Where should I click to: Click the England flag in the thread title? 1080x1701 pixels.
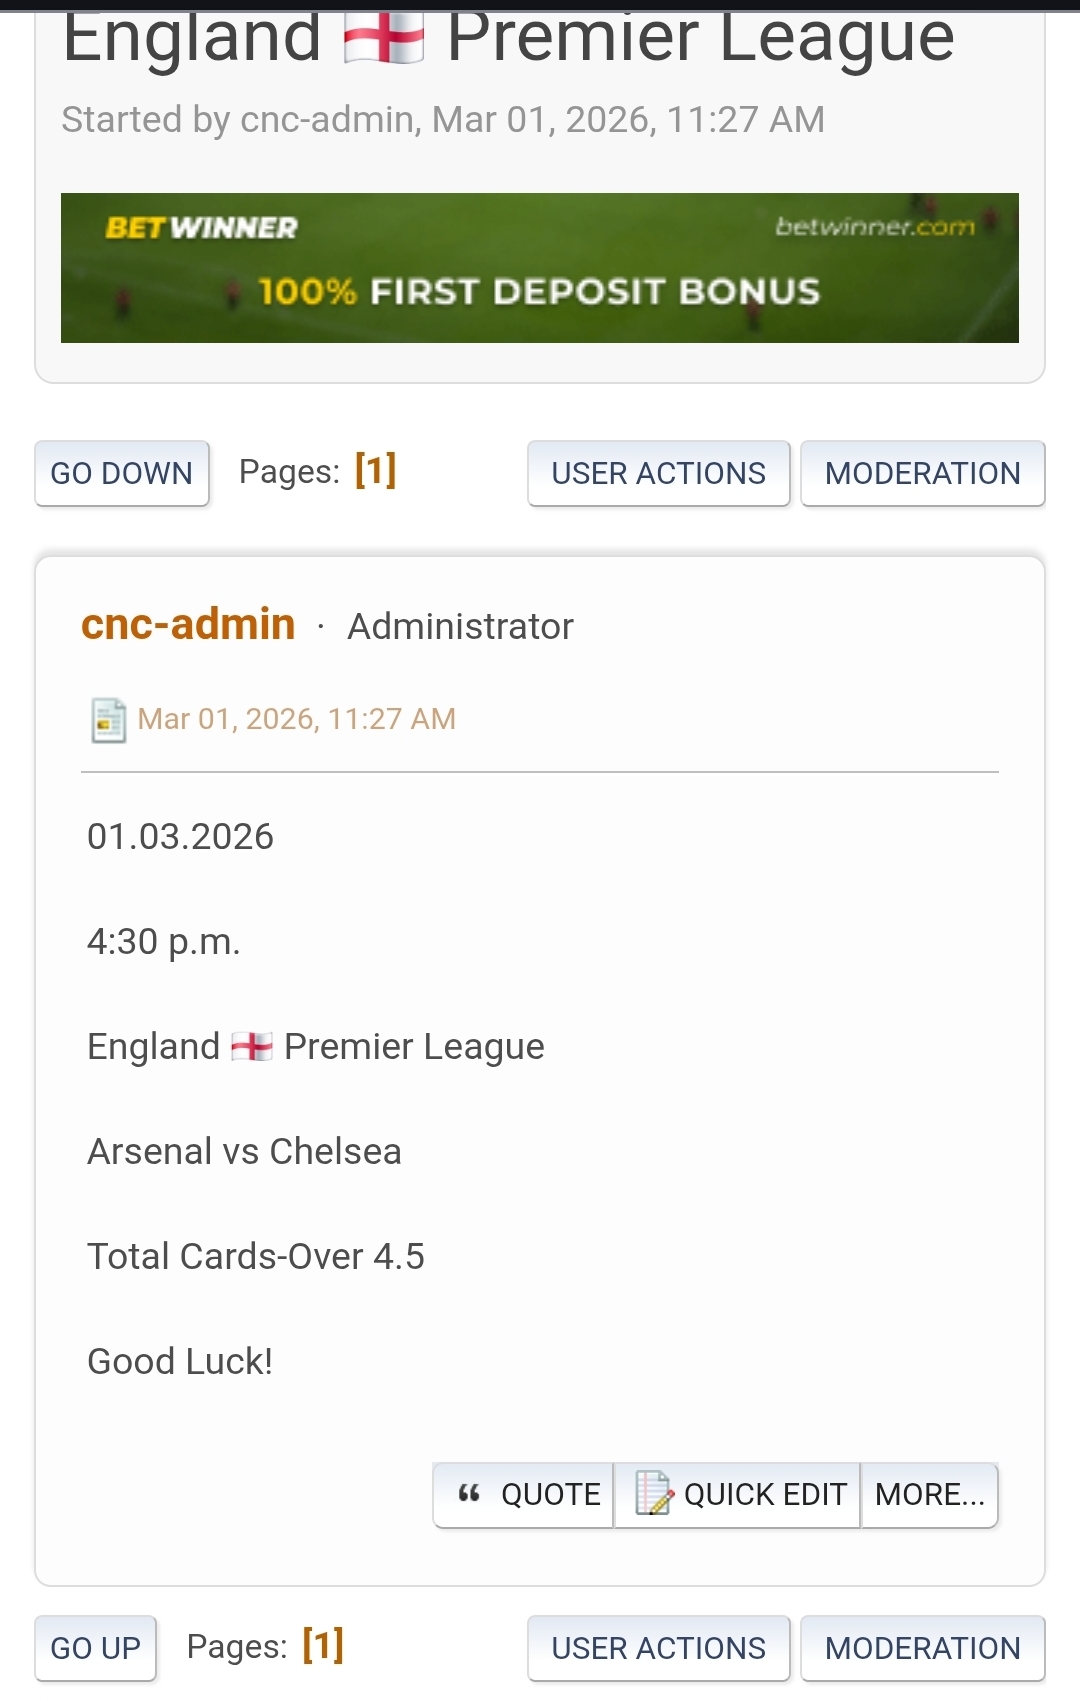point(384,38)
